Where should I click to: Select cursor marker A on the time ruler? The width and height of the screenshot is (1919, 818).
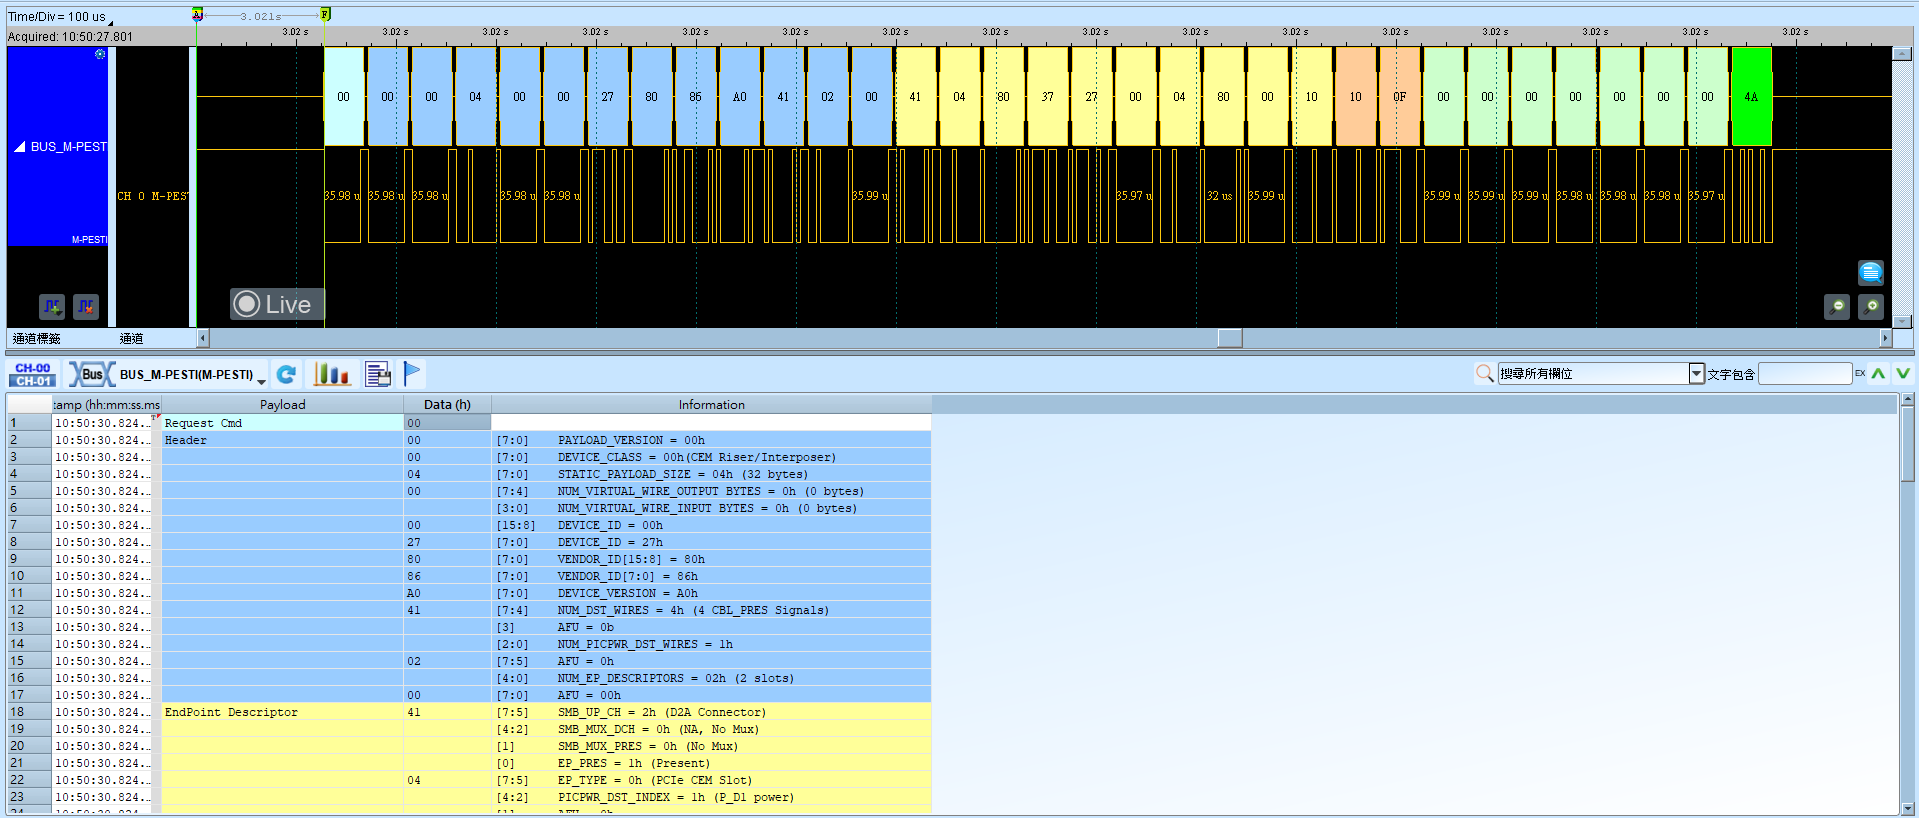tap(197, 14)
